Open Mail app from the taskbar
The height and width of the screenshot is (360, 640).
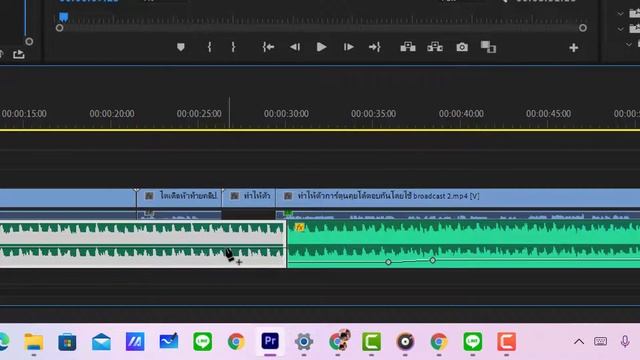[101, 342]
